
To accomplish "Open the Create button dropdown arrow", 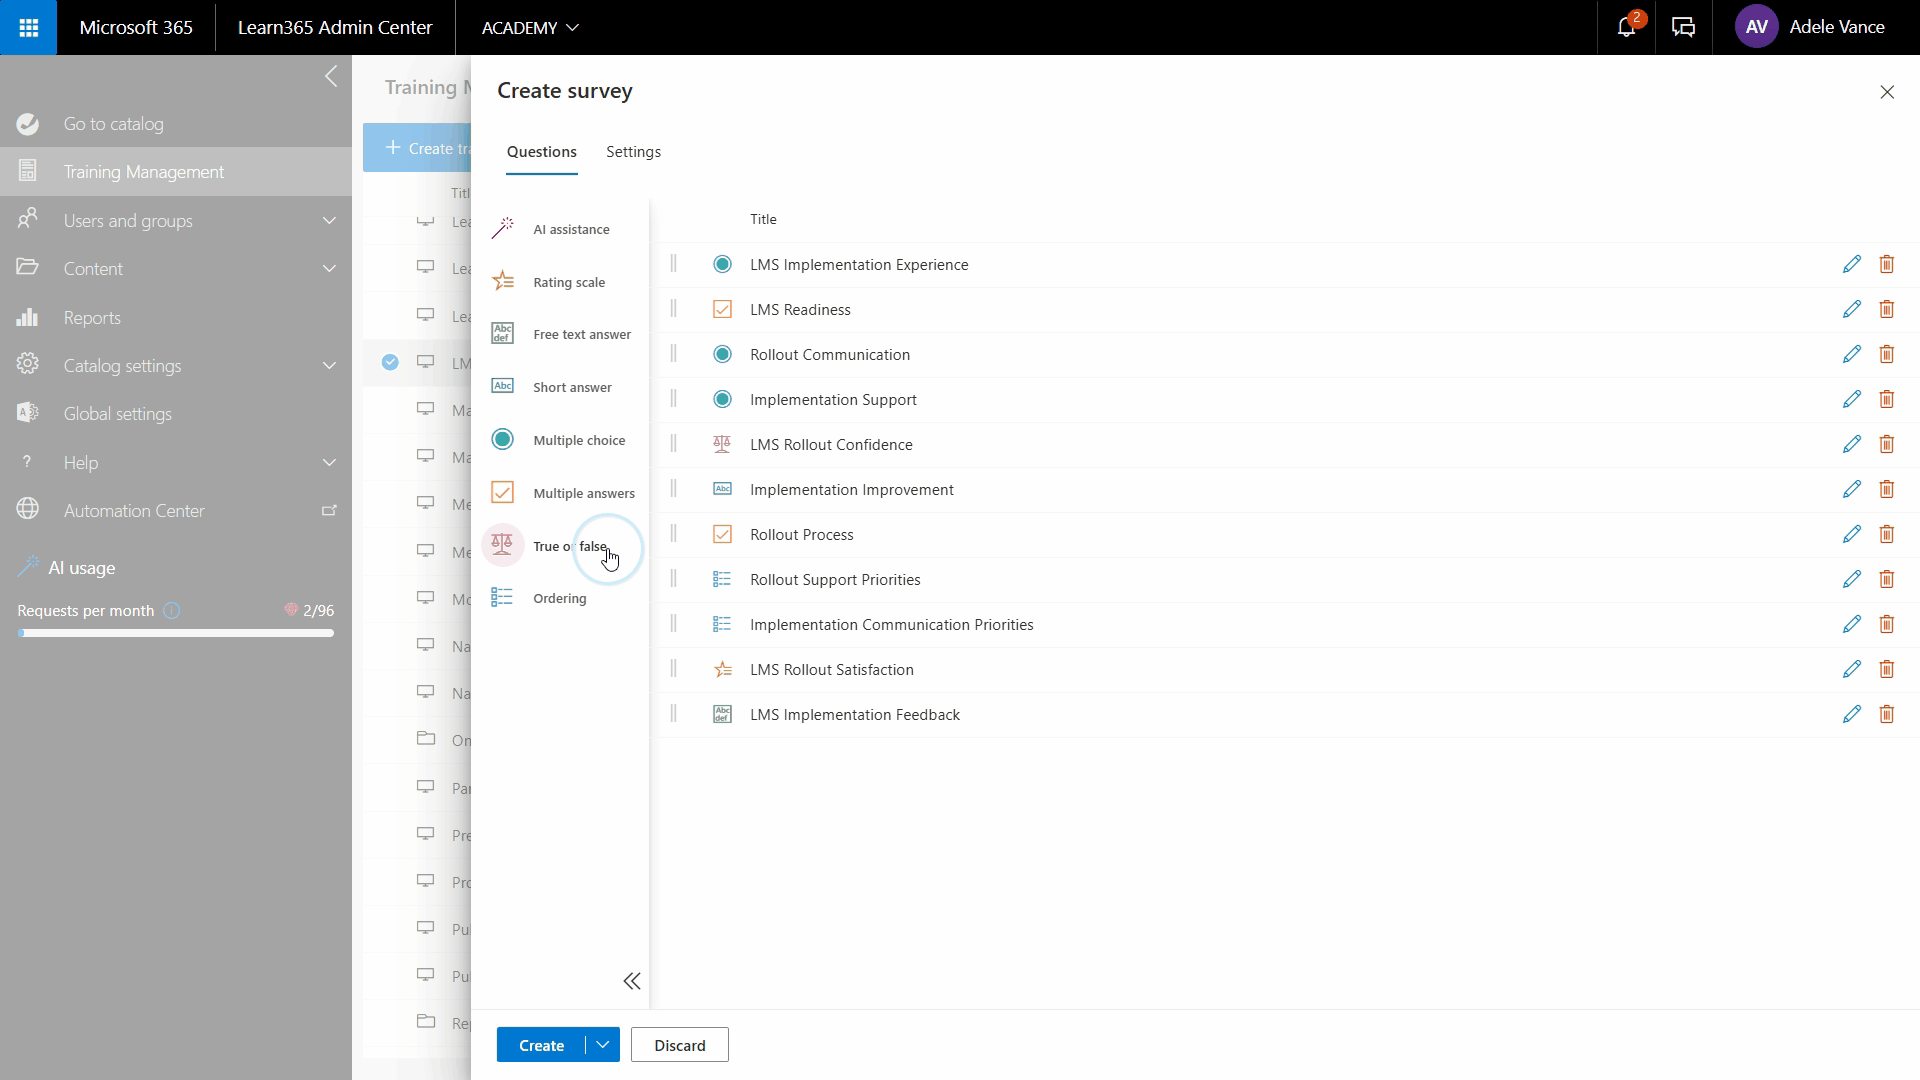I will (603, 1045).
